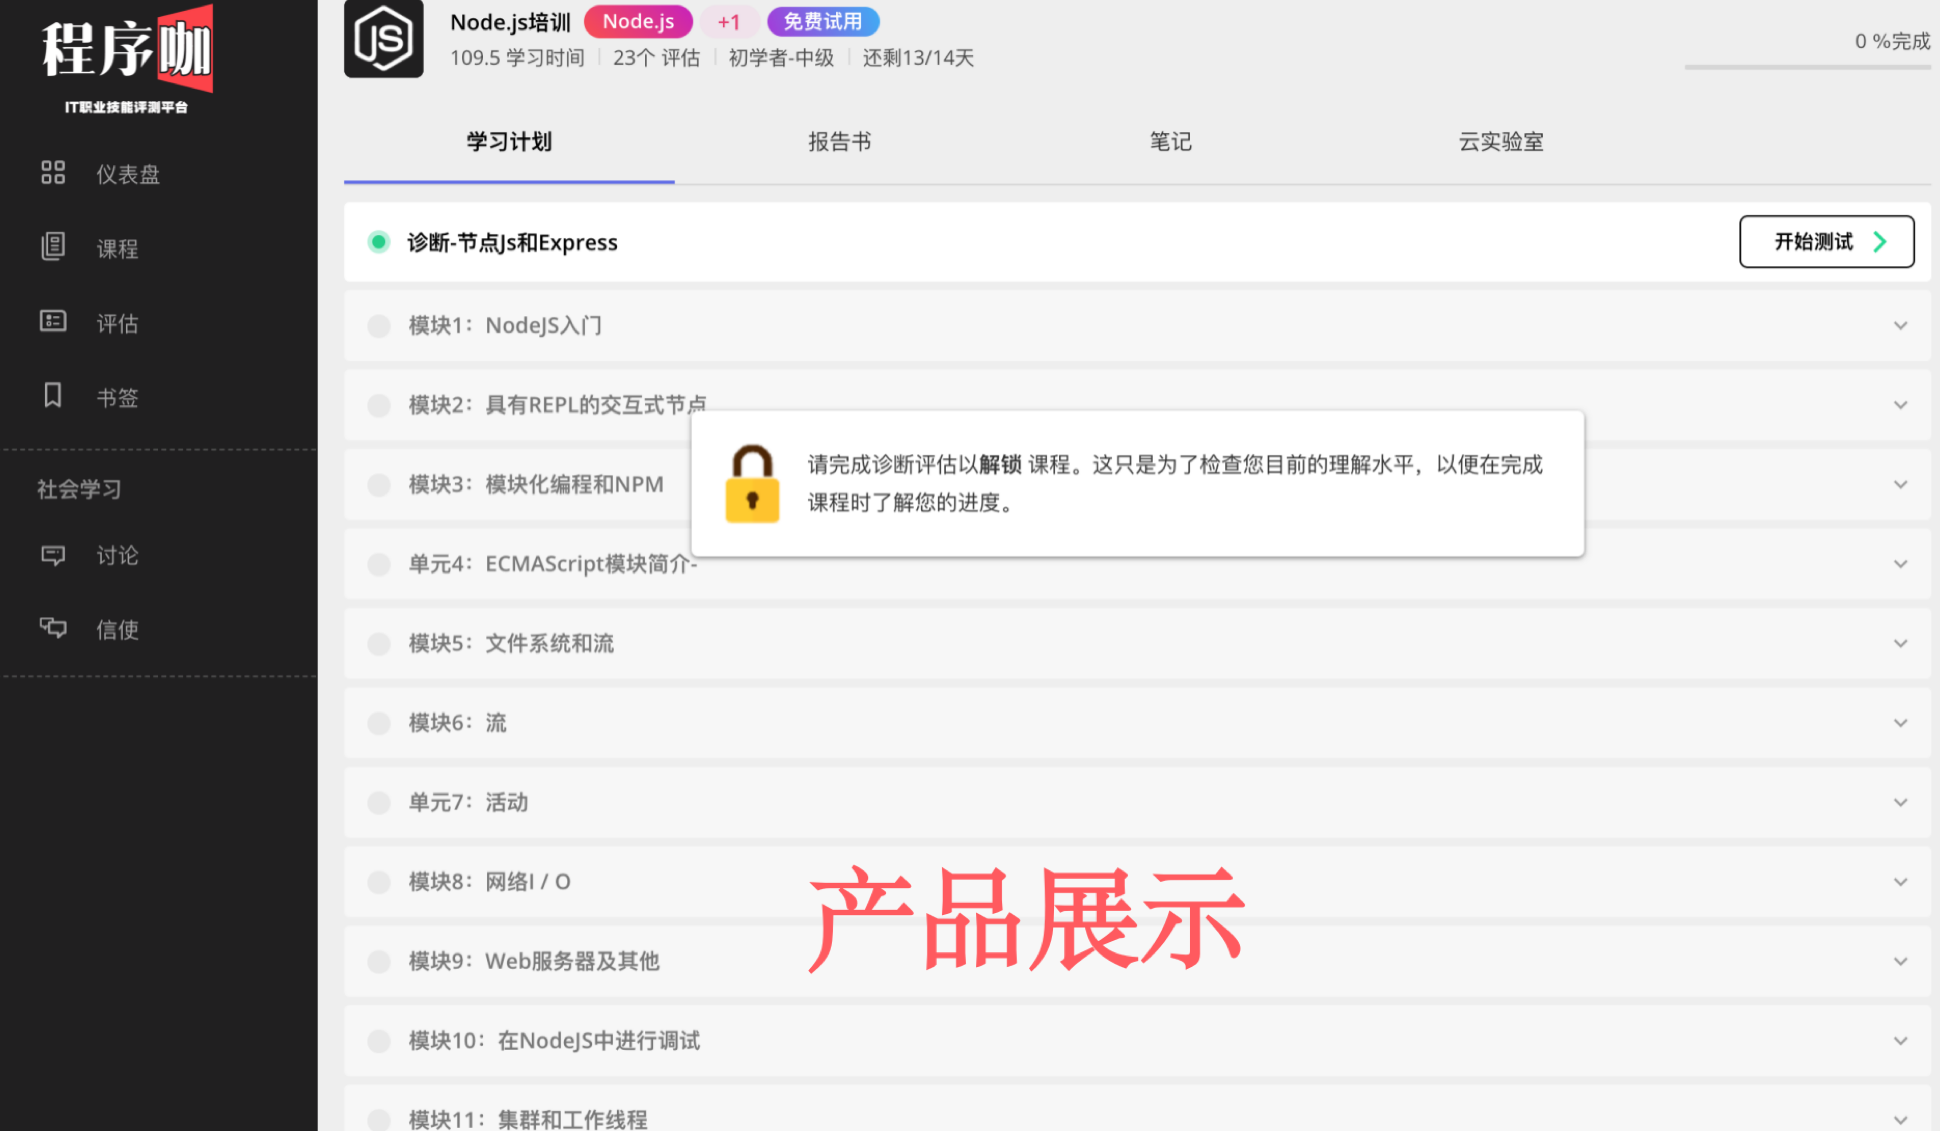Click the status circle beside 模块6: 流

[379, 722]
